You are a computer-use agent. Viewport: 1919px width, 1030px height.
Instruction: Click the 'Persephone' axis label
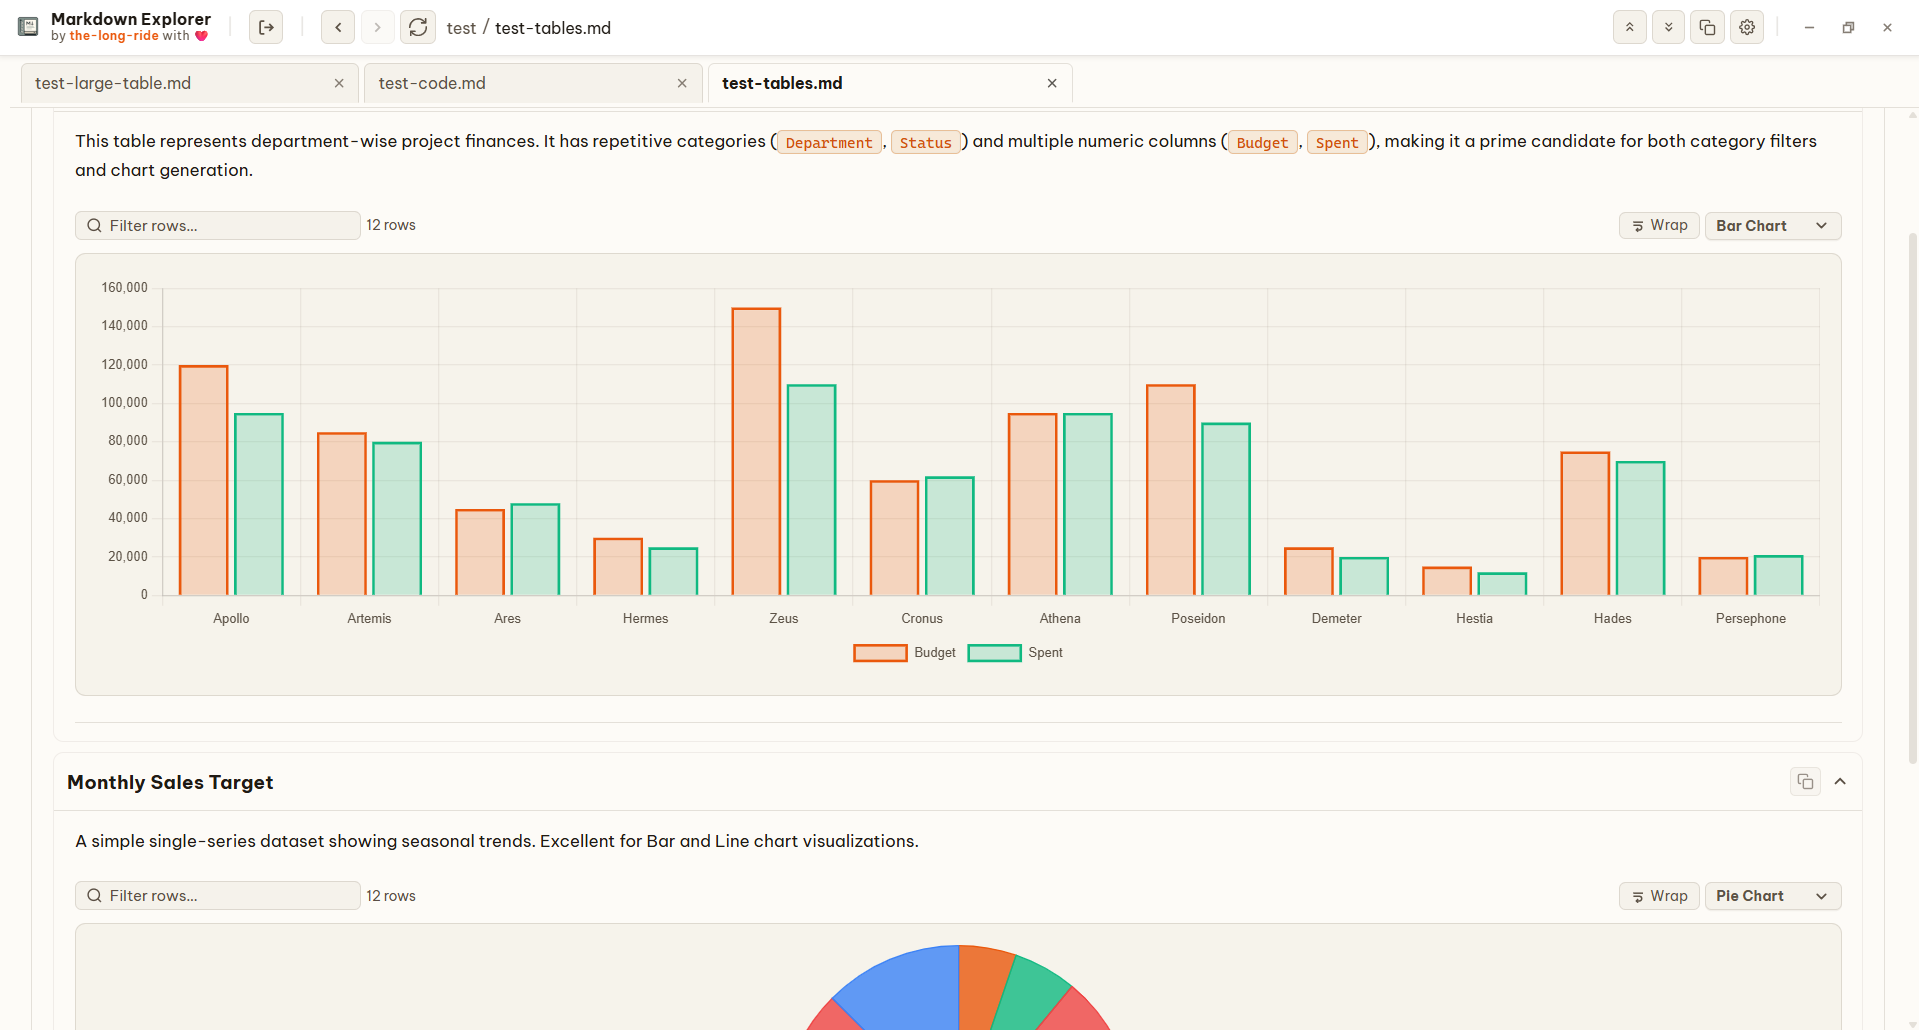(x=1750, y=618)
